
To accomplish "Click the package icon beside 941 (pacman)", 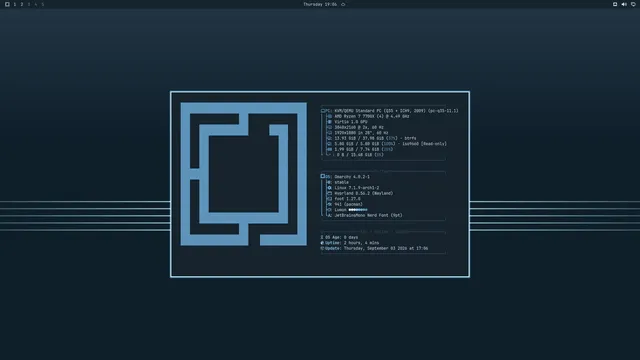I will [329, 204].
